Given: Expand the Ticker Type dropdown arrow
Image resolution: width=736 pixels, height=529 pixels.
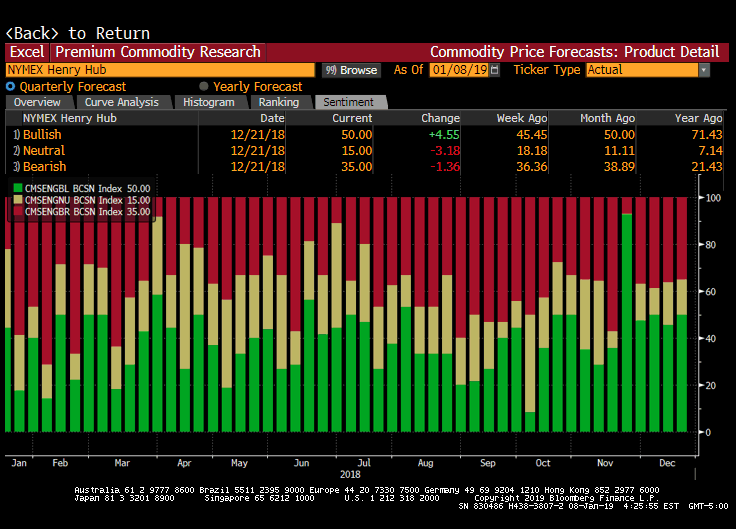Looking at the screenshot, I should [x=704, y=70].
